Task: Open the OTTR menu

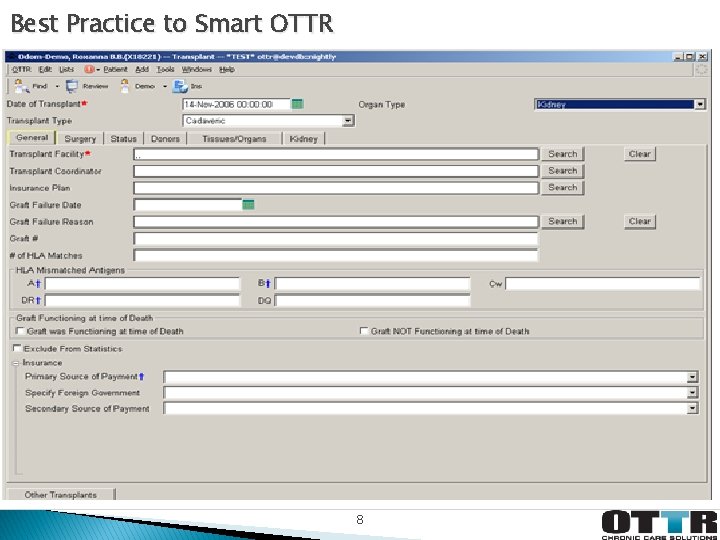Action: (22, 69)
